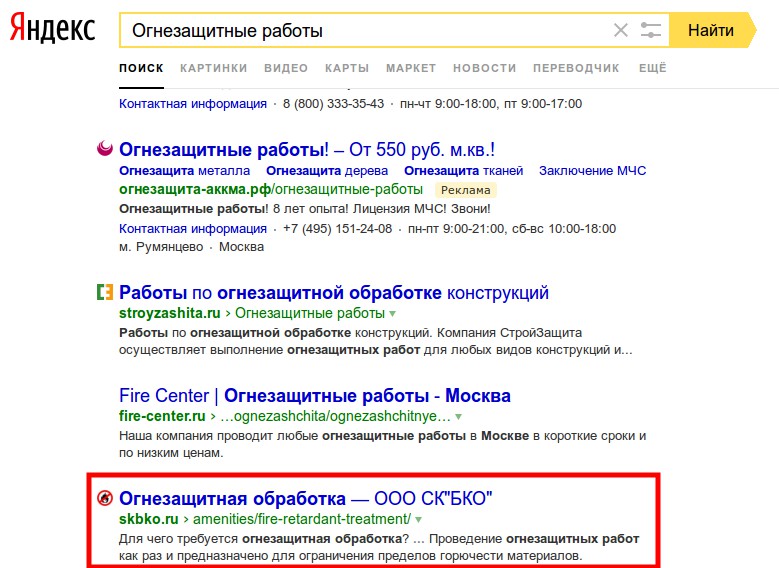
Task: Switch to the Видео tab
Action: tap(286, 68)
